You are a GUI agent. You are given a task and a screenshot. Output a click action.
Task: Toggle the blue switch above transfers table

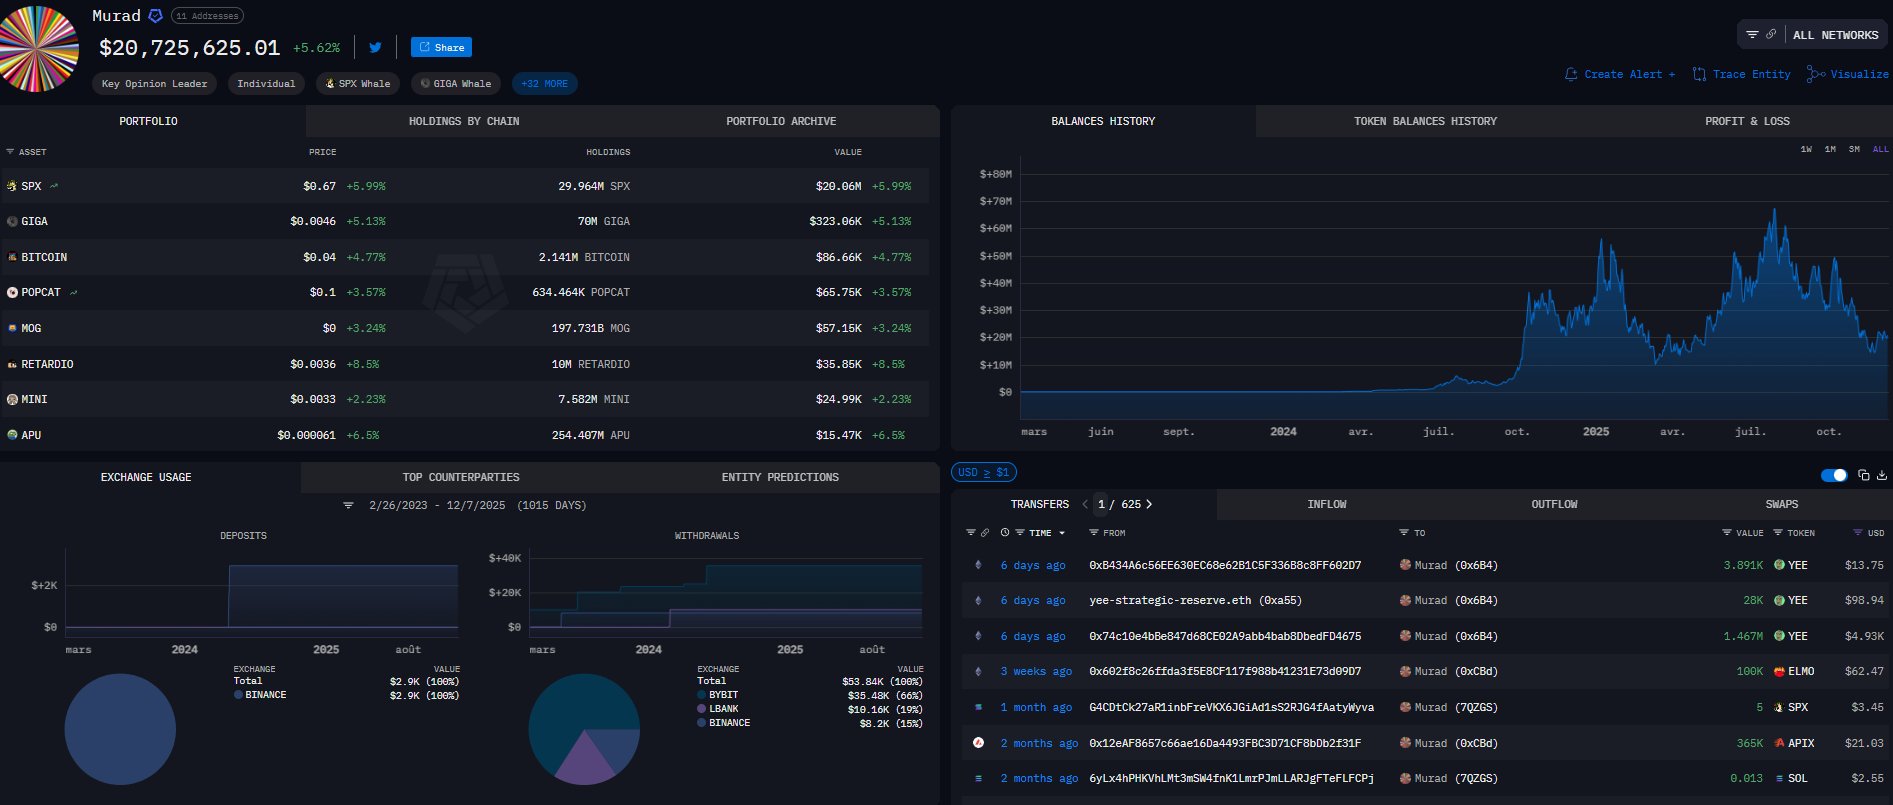tap(1834, 475)
